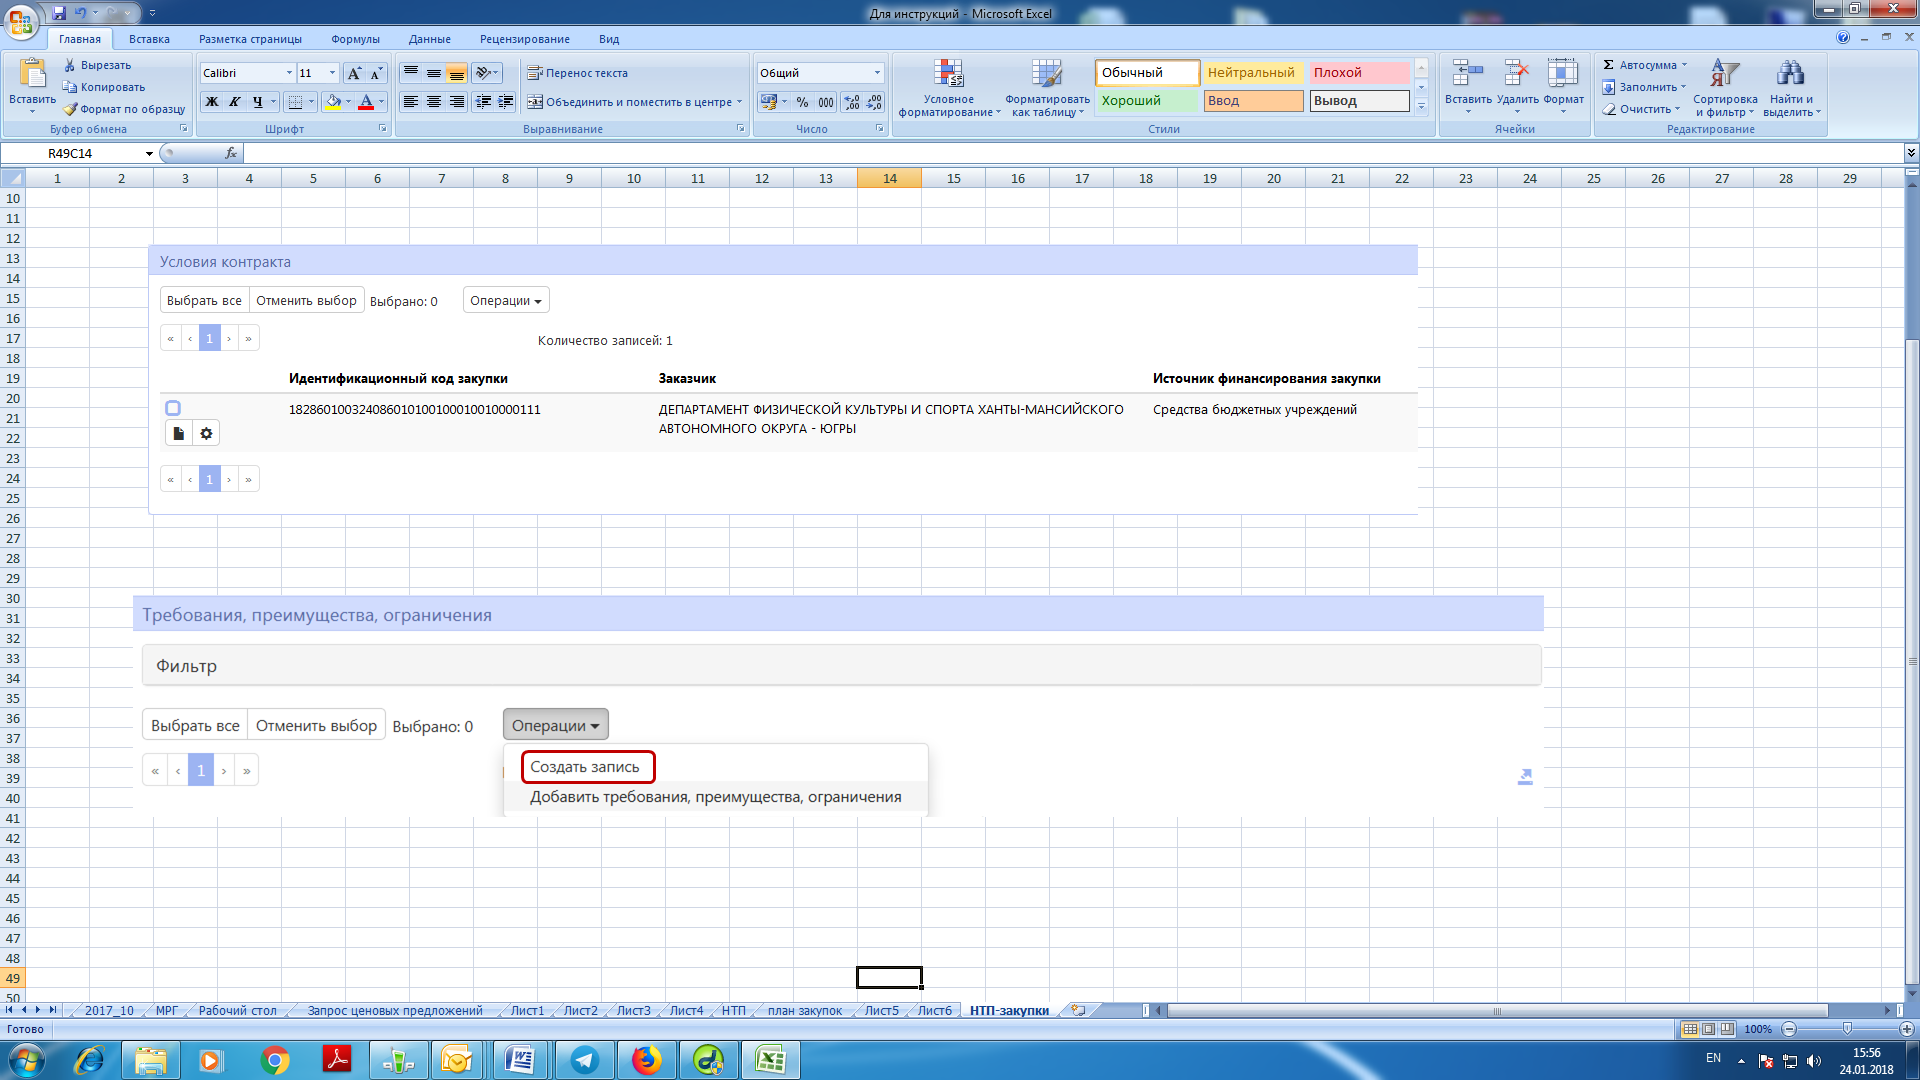Expand the Операции dropdown in Условия контракта
Image resolution: width=1920 pixels, height=1080 pixels.
pyautogui.click(x=505, y=299)
